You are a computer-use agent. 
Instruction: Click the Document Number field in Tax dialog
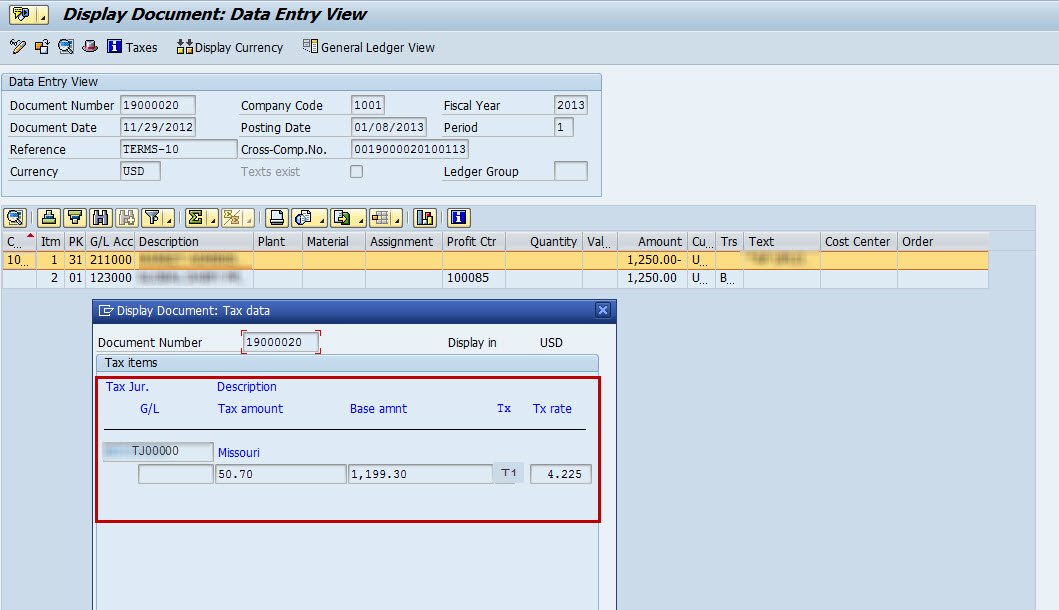pyautogui.click(x=281, y=343)
